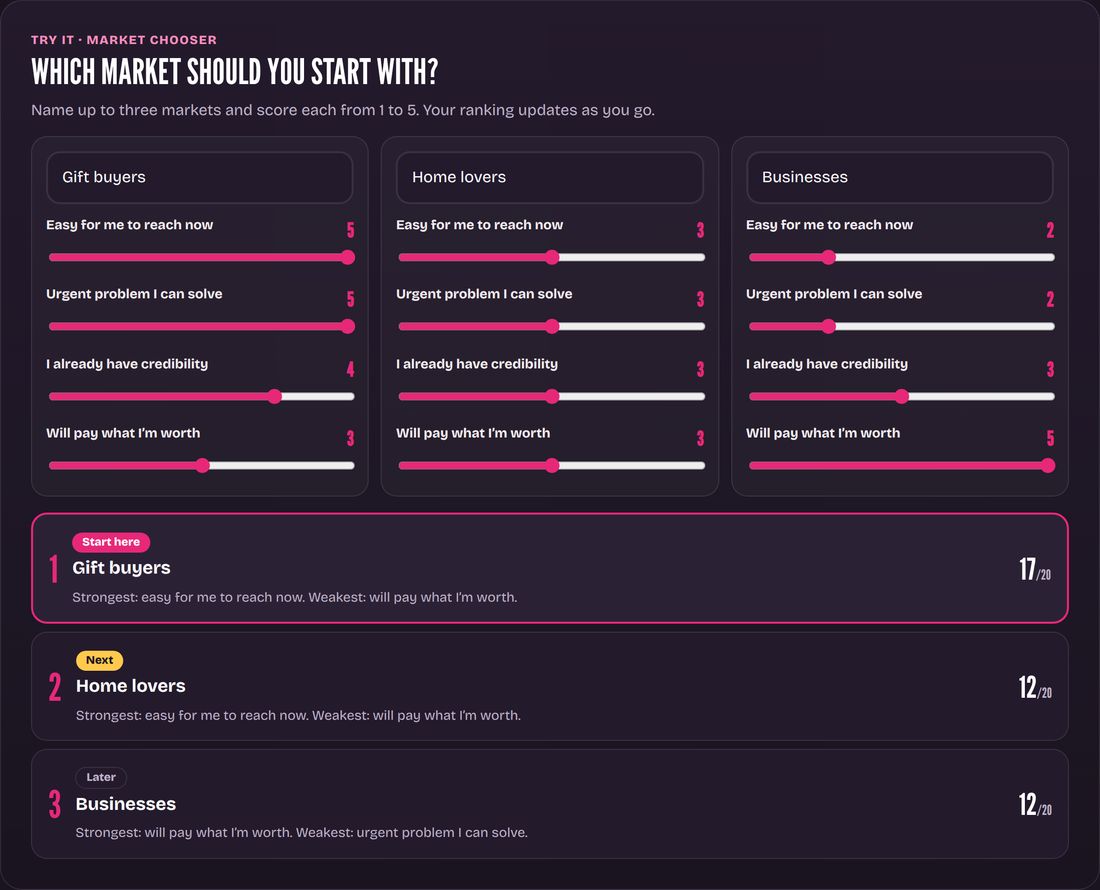Click 'Name up to three markets' instruction text
Image resolution: width=1100 pixels, height=890 pixels.
(x=343, y=111)
